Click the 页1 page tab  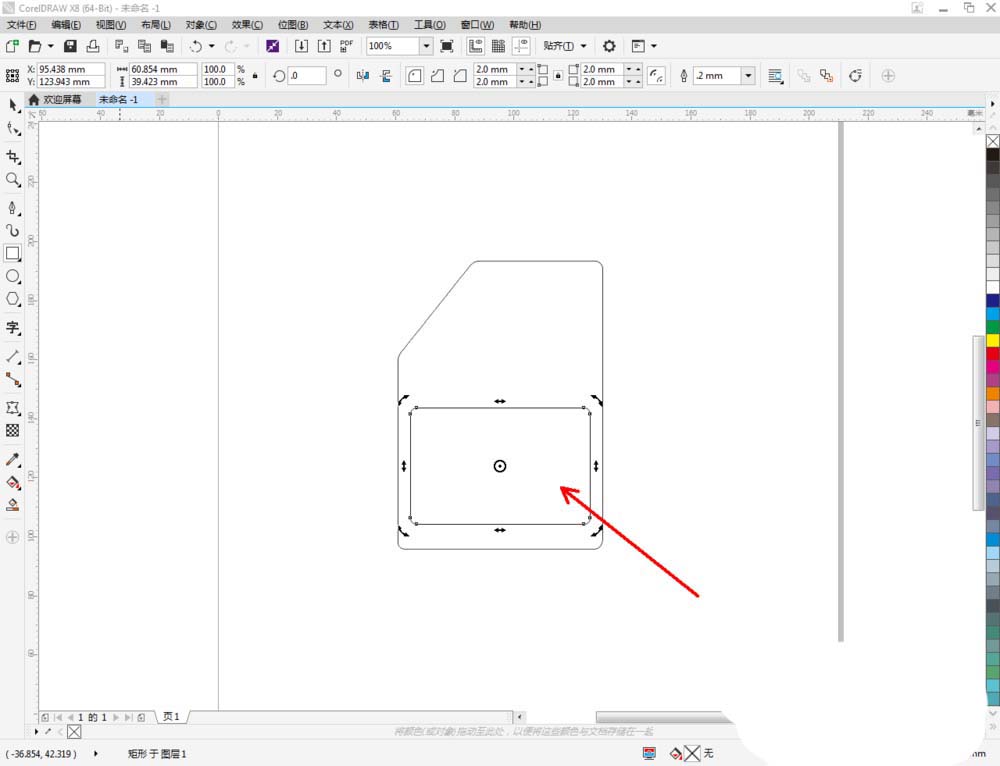pos(171,717)
